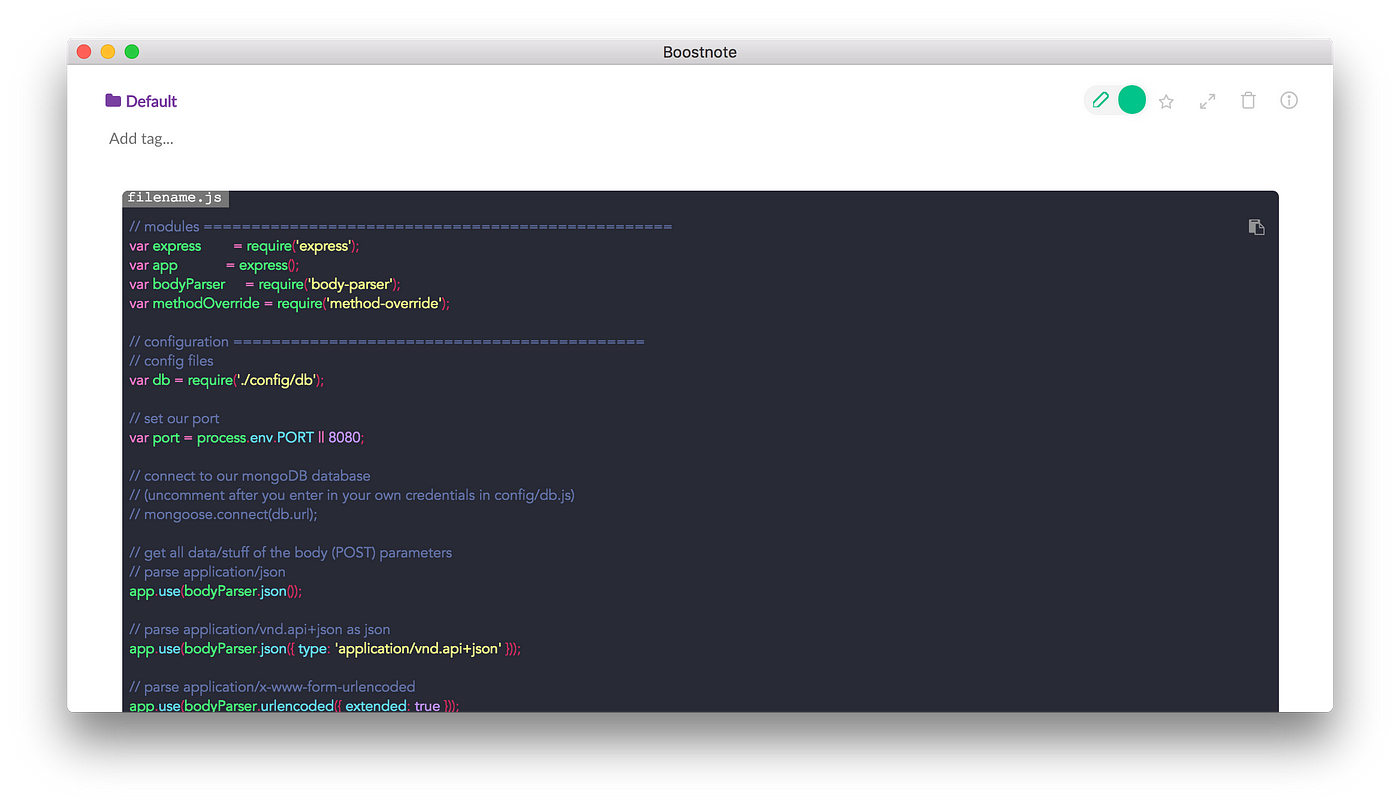Copy code block to clipboard
This screenshot has width=1400, height=808.
[x=1256, y=227]
